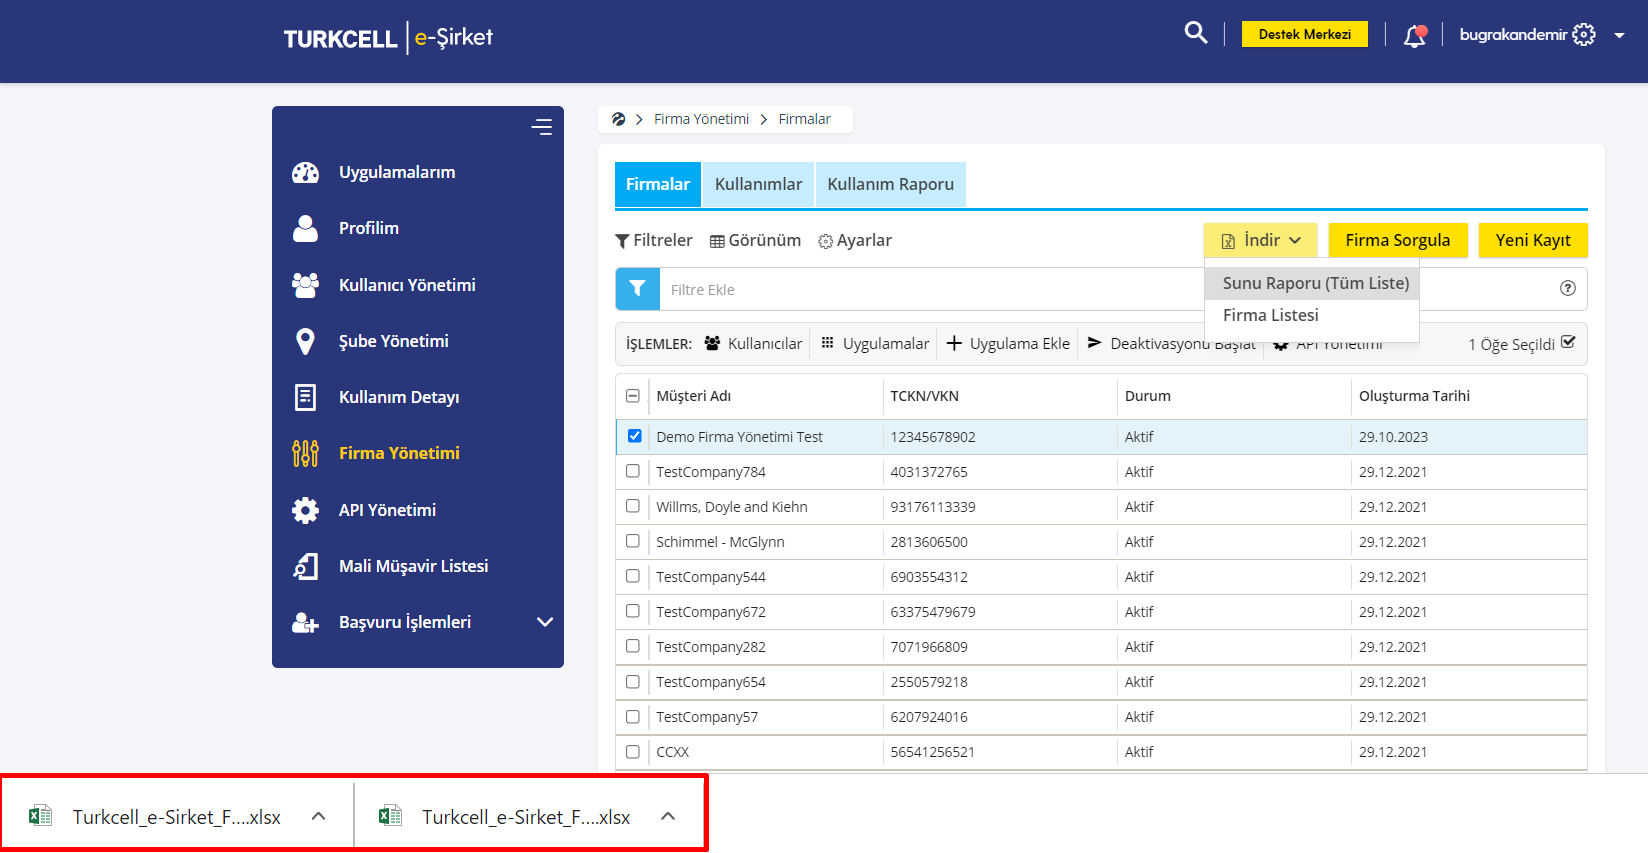This screenshot has height=853, width=1648.
Task: Choose Sunu Raporu (Tüm Liste) option
Action: coord(1312,283)
